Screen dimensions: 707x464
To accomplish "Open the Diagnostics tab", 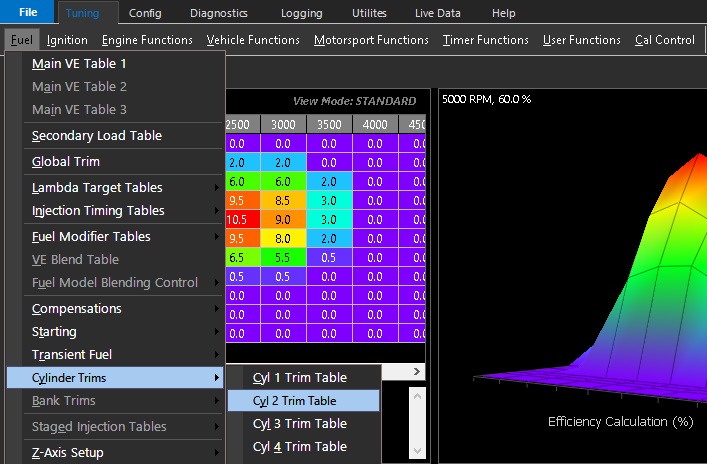I will click(218, 13).
